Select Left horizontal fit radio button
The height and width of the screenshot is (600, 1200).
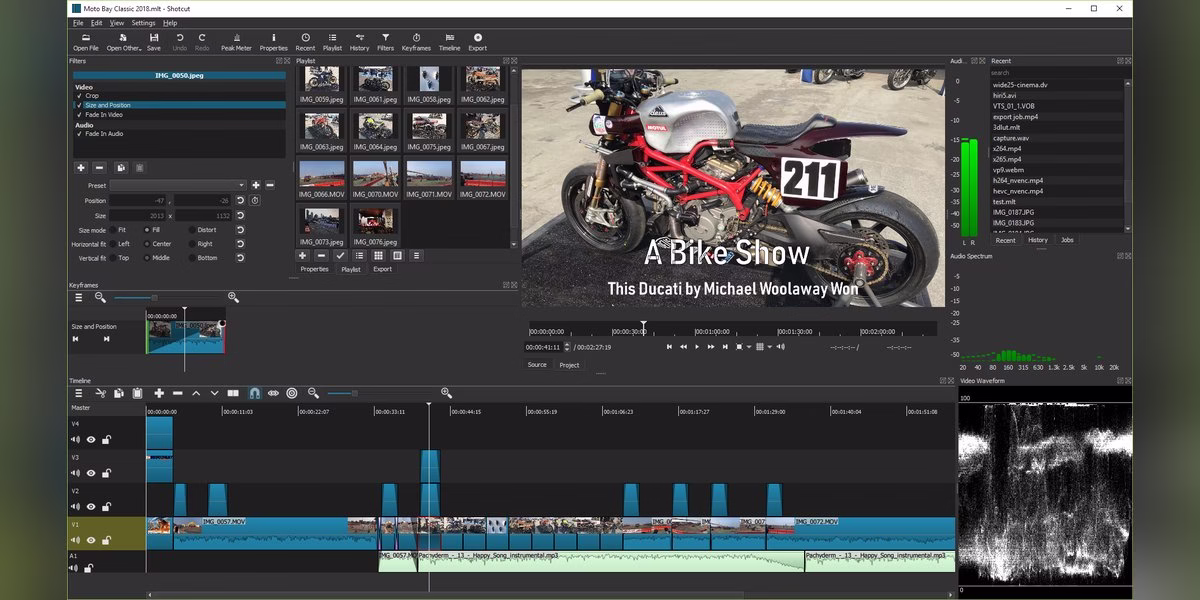pyautogui.click(x=111, y=244)
